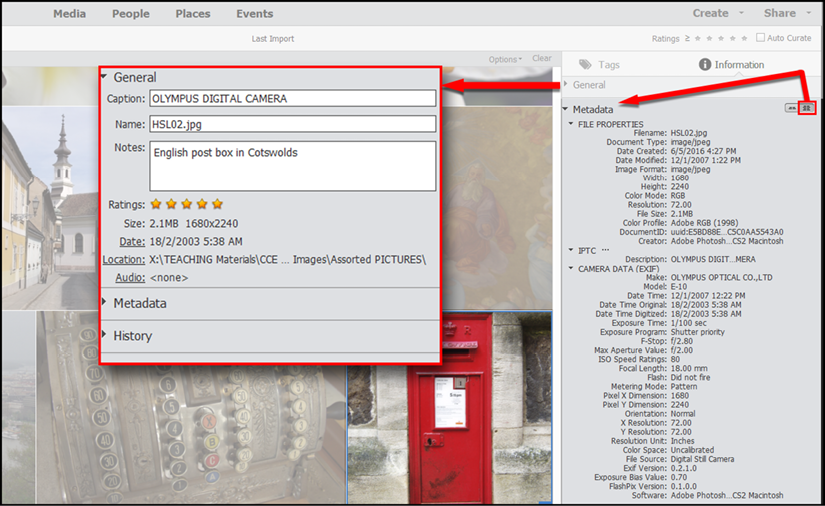Click Make value OLYMPUS OPTICAL CO.,LTD

coord(721,277)
